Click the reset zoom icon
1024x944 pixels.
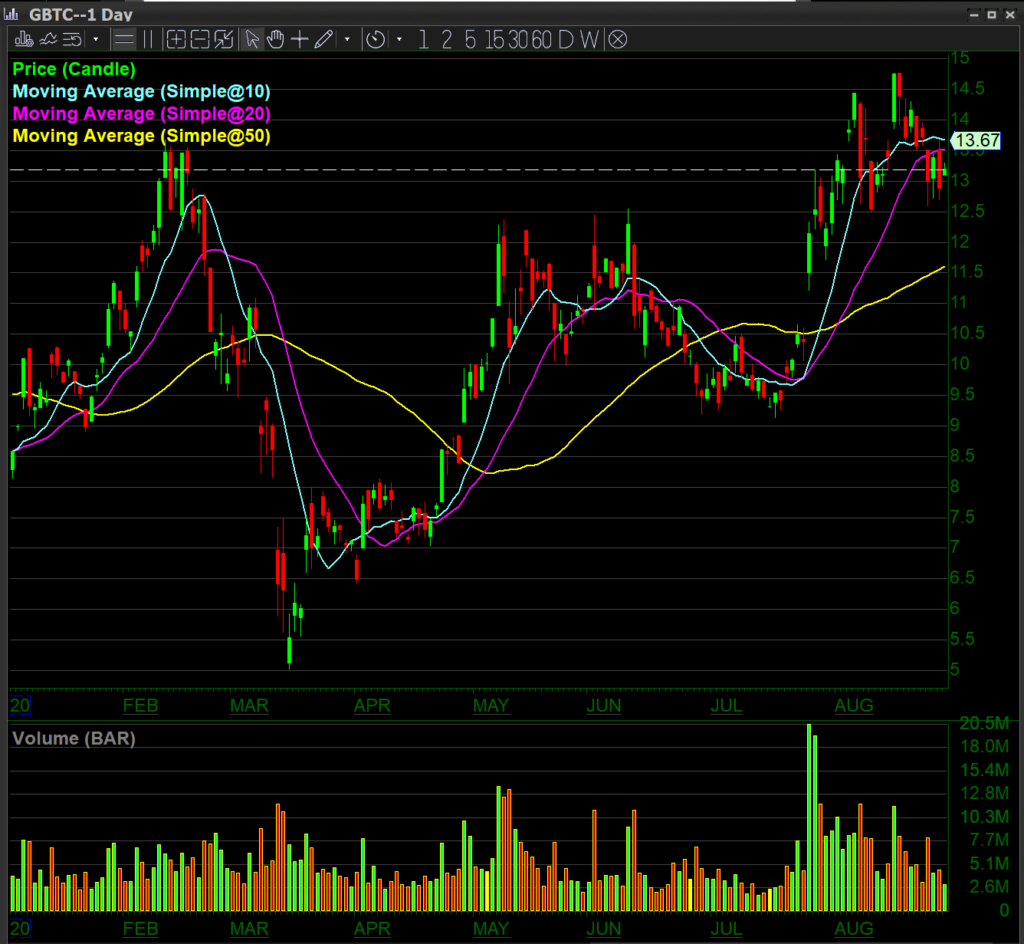[223, 40]
